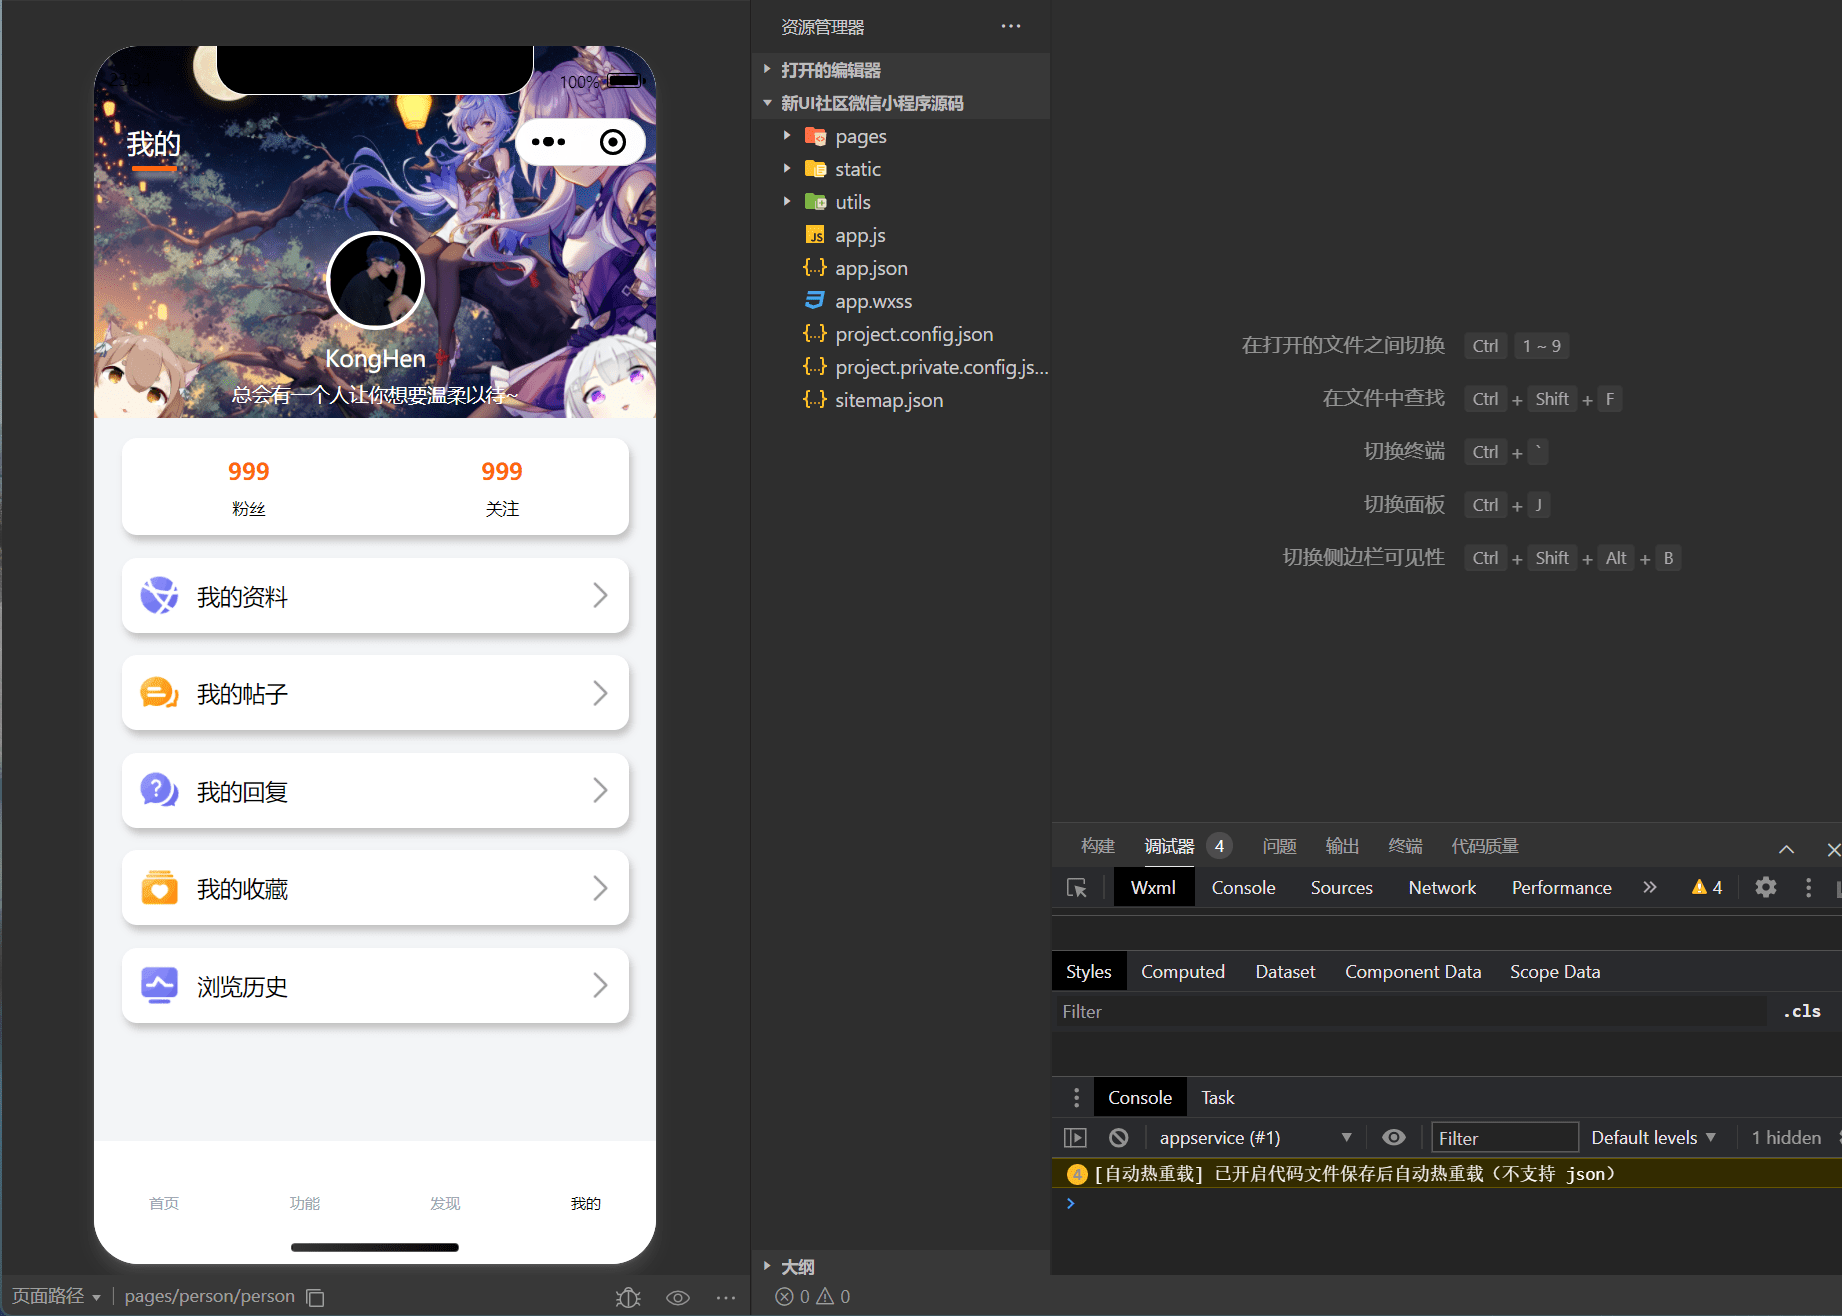The image size is (1842, 1316).
Task: Click the WXML element inspector arrow icon
Action: pyautogui.click(x=1077, y=888)
